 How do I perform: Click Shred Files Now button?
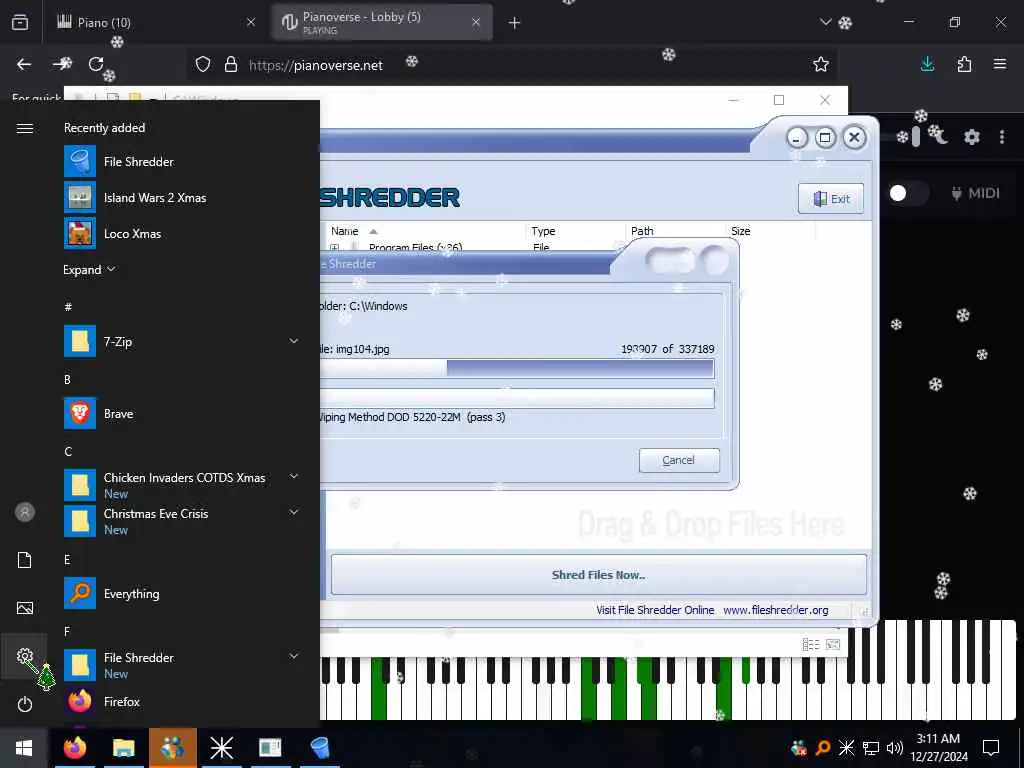[x=599, y=575]
